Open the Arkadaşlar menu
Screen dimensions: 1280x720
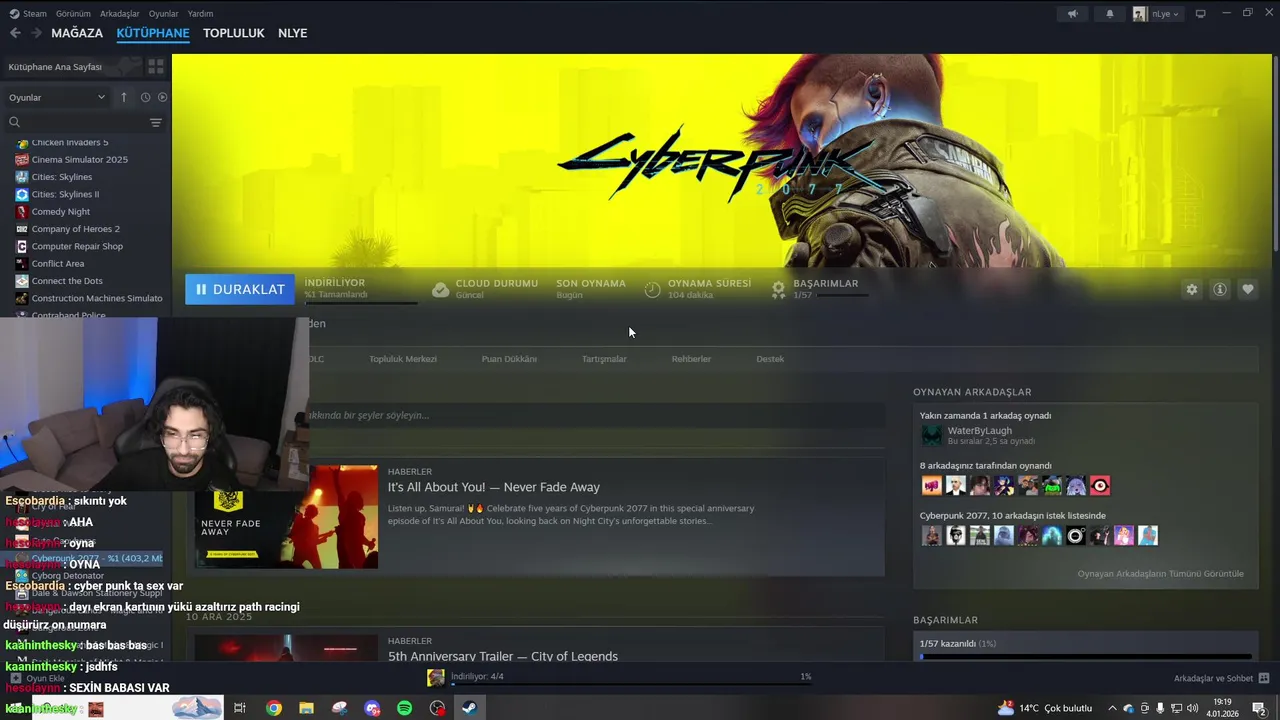click(x=120, y=14)
